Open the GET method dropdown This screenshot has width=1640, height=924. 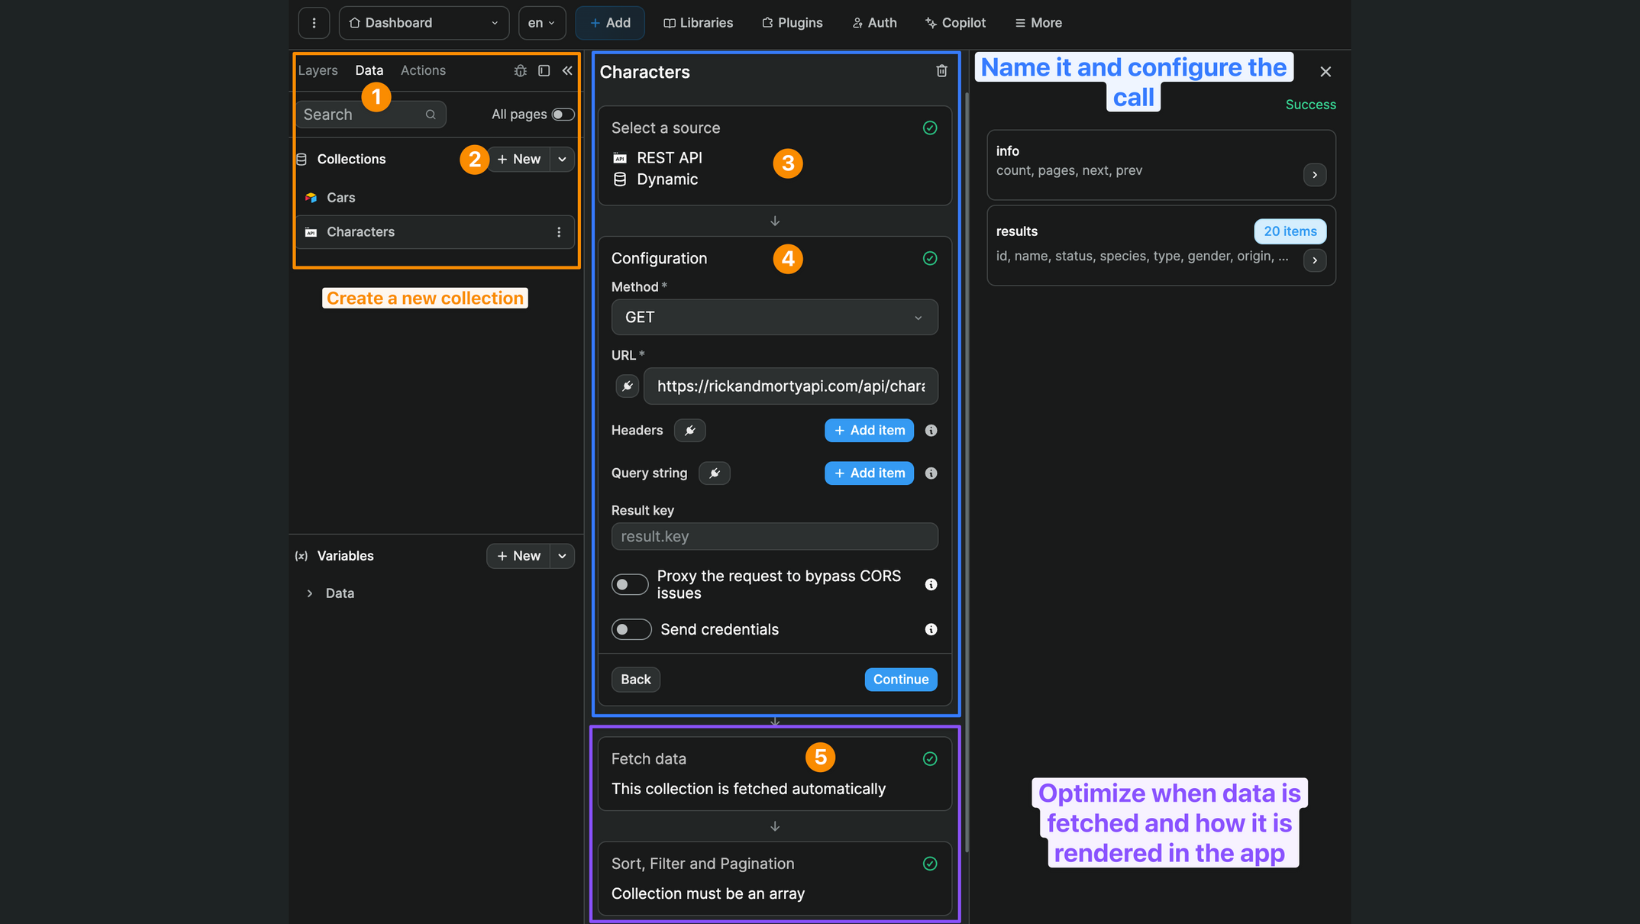coord(773,317)
